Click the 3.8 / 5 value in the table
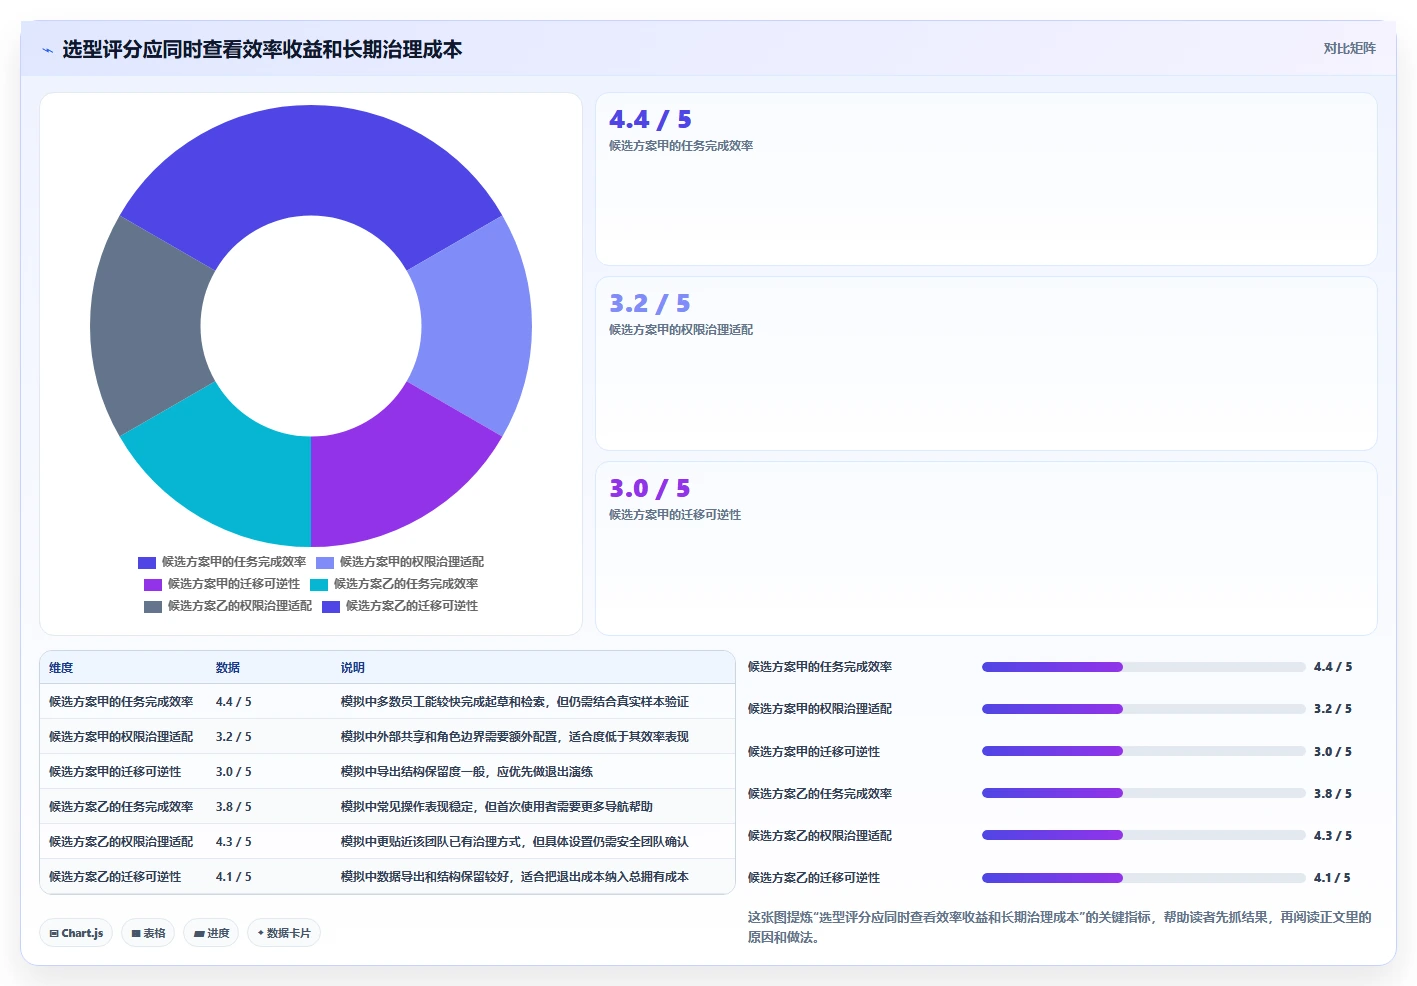 (234, 807)
